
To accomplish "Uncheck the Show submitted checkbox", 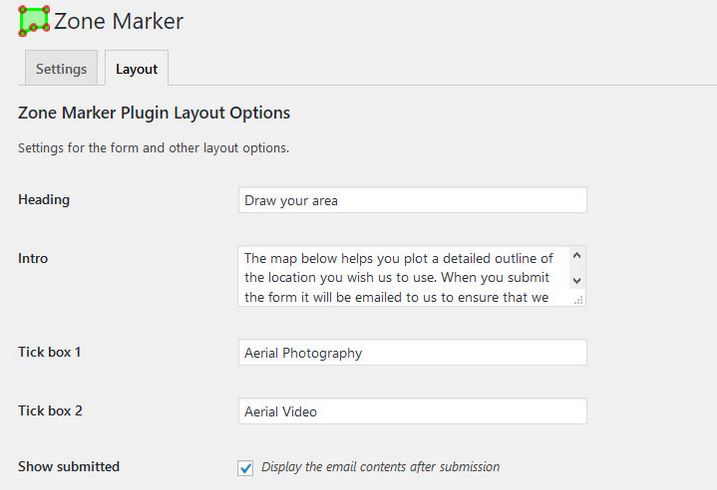I will (246, 468).
